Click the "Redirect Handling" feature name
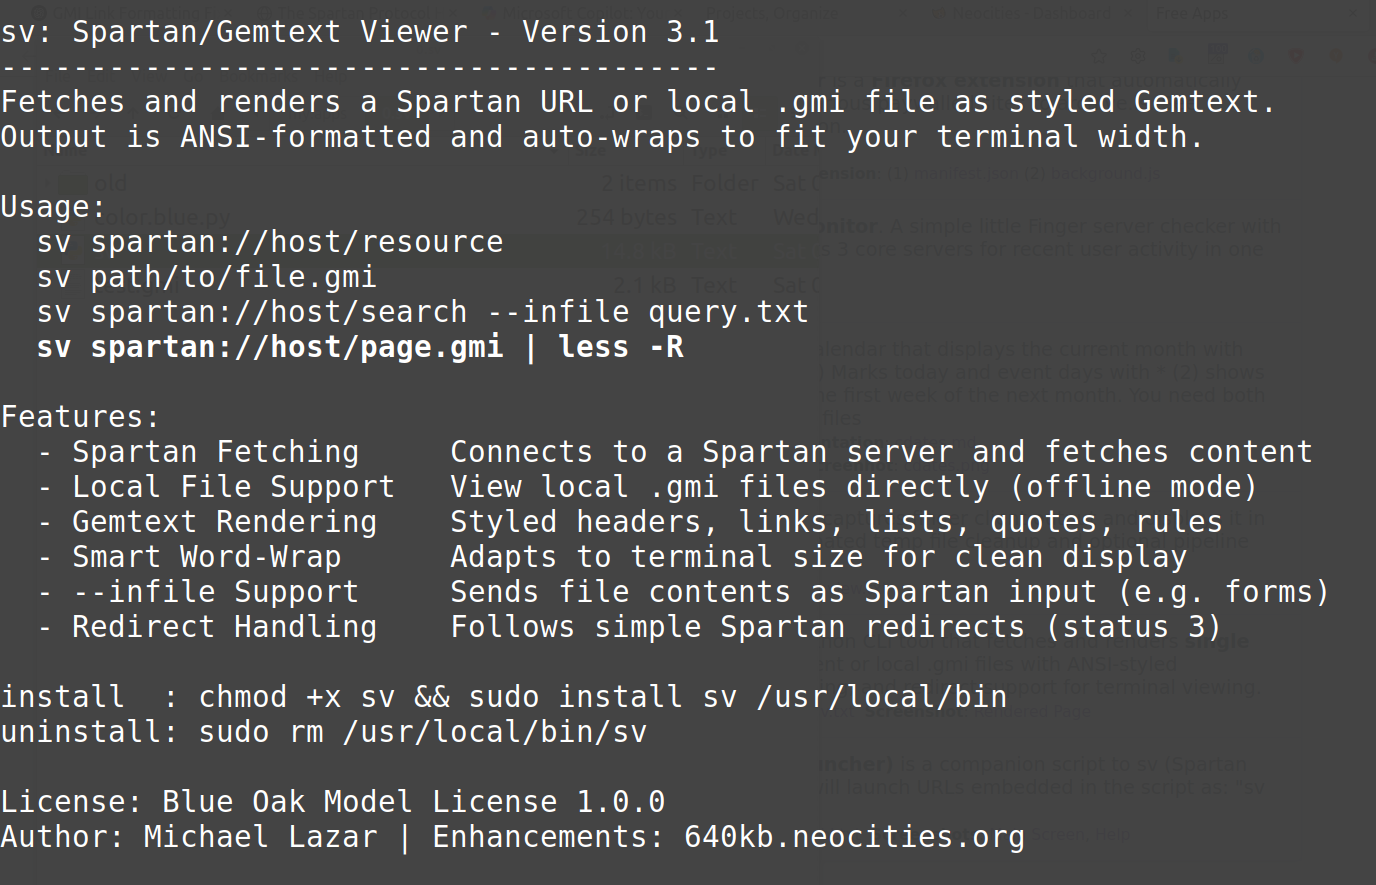The image size is (1376, 885). pyautogui.click(x=224, y=627)
